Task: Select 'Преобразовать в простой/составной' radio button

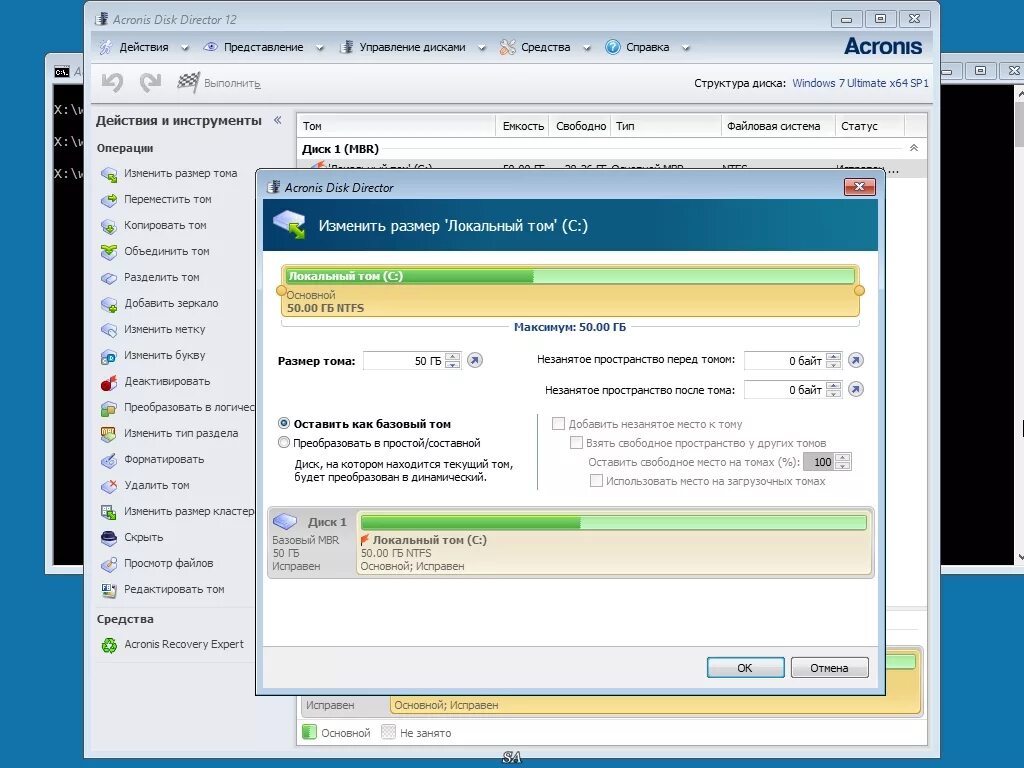Action: pos(283,443)
